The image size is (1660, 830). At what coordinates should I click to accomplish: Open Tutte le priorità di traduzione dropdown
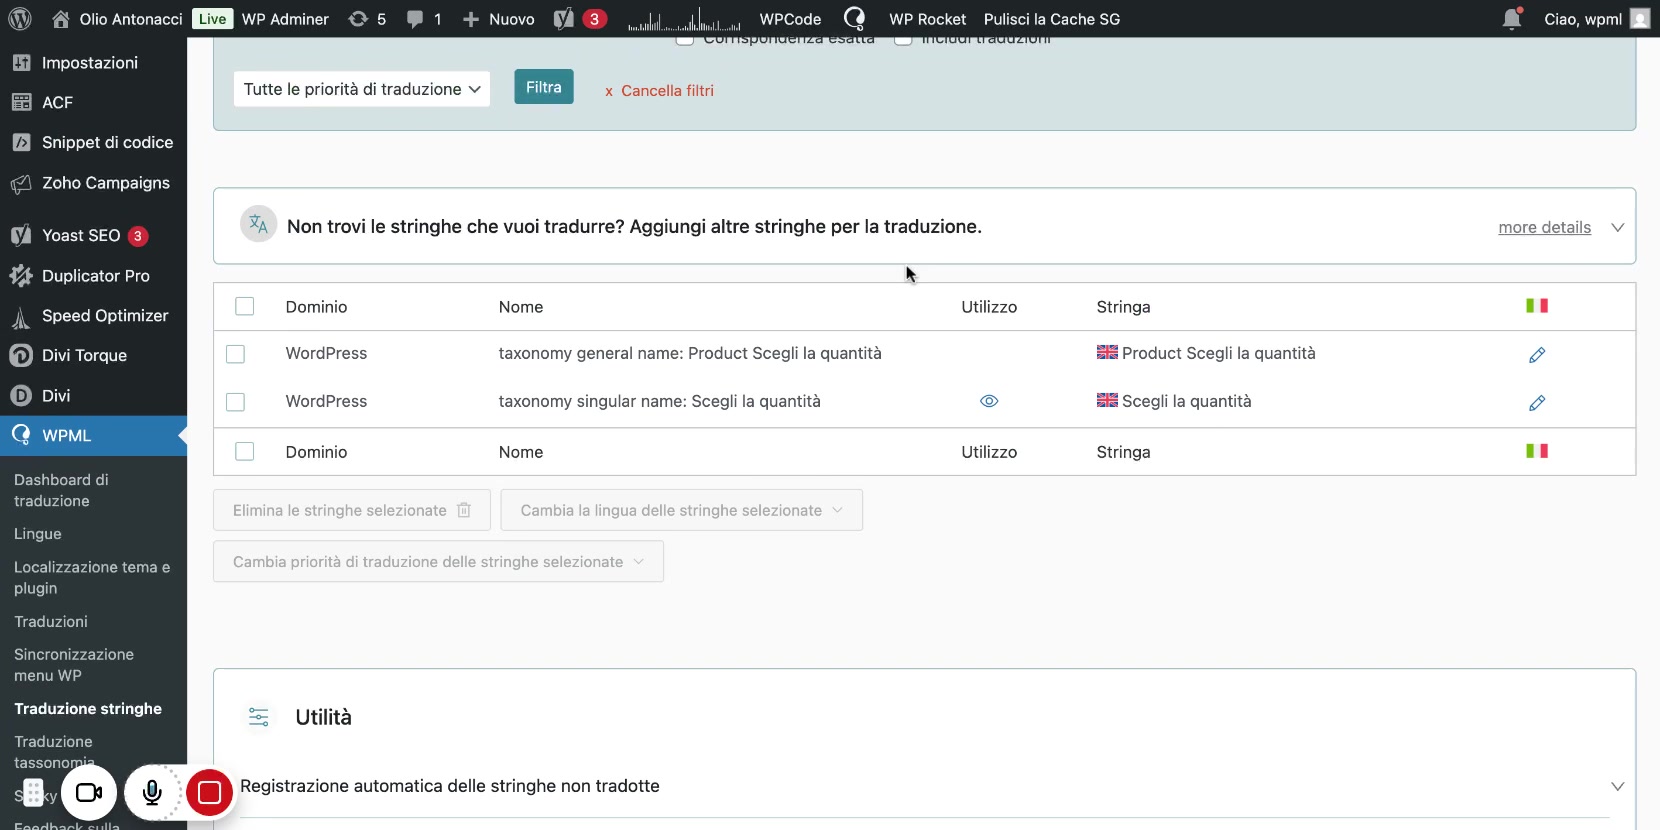pyautogui.click(x=361, y=89)
